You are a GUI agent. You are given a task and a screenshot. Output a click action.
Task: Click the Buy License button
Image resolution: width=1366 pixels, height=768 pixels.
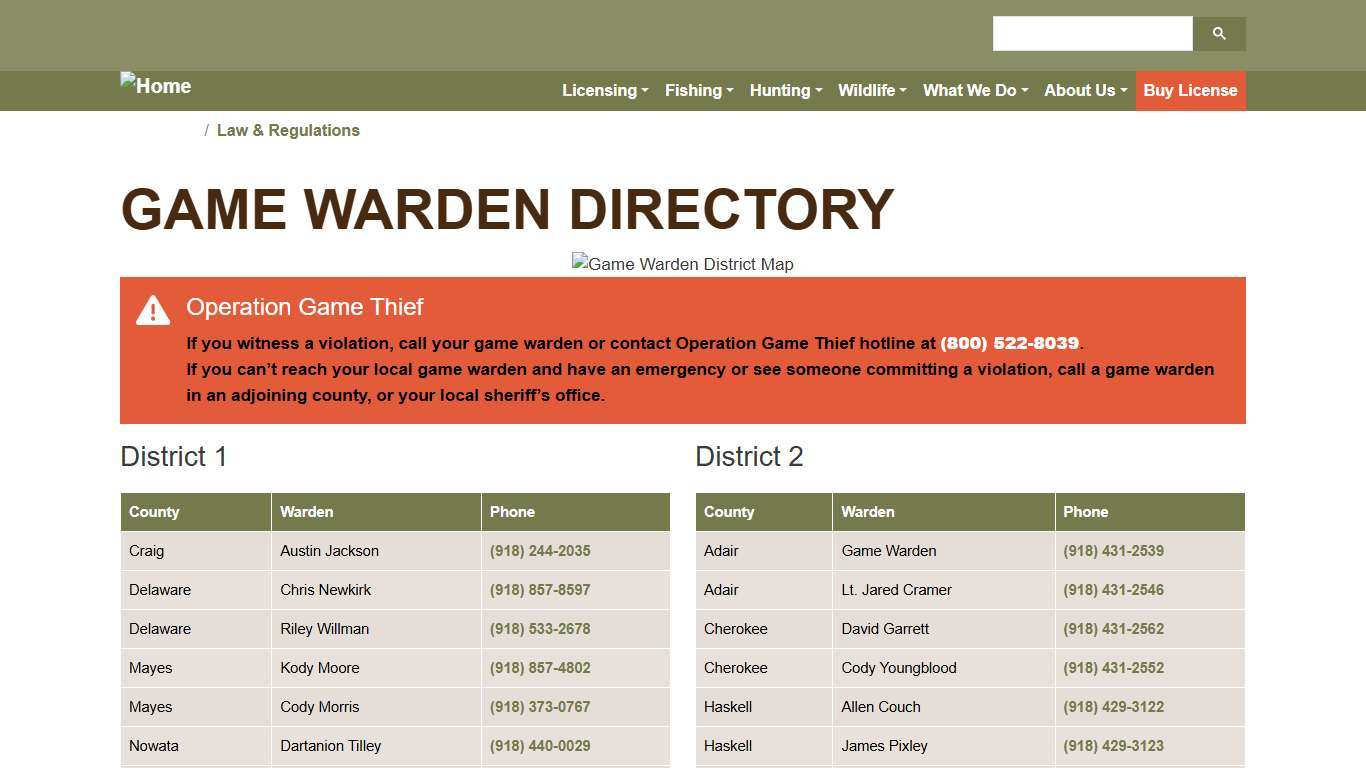click(x=1190, y=90)
